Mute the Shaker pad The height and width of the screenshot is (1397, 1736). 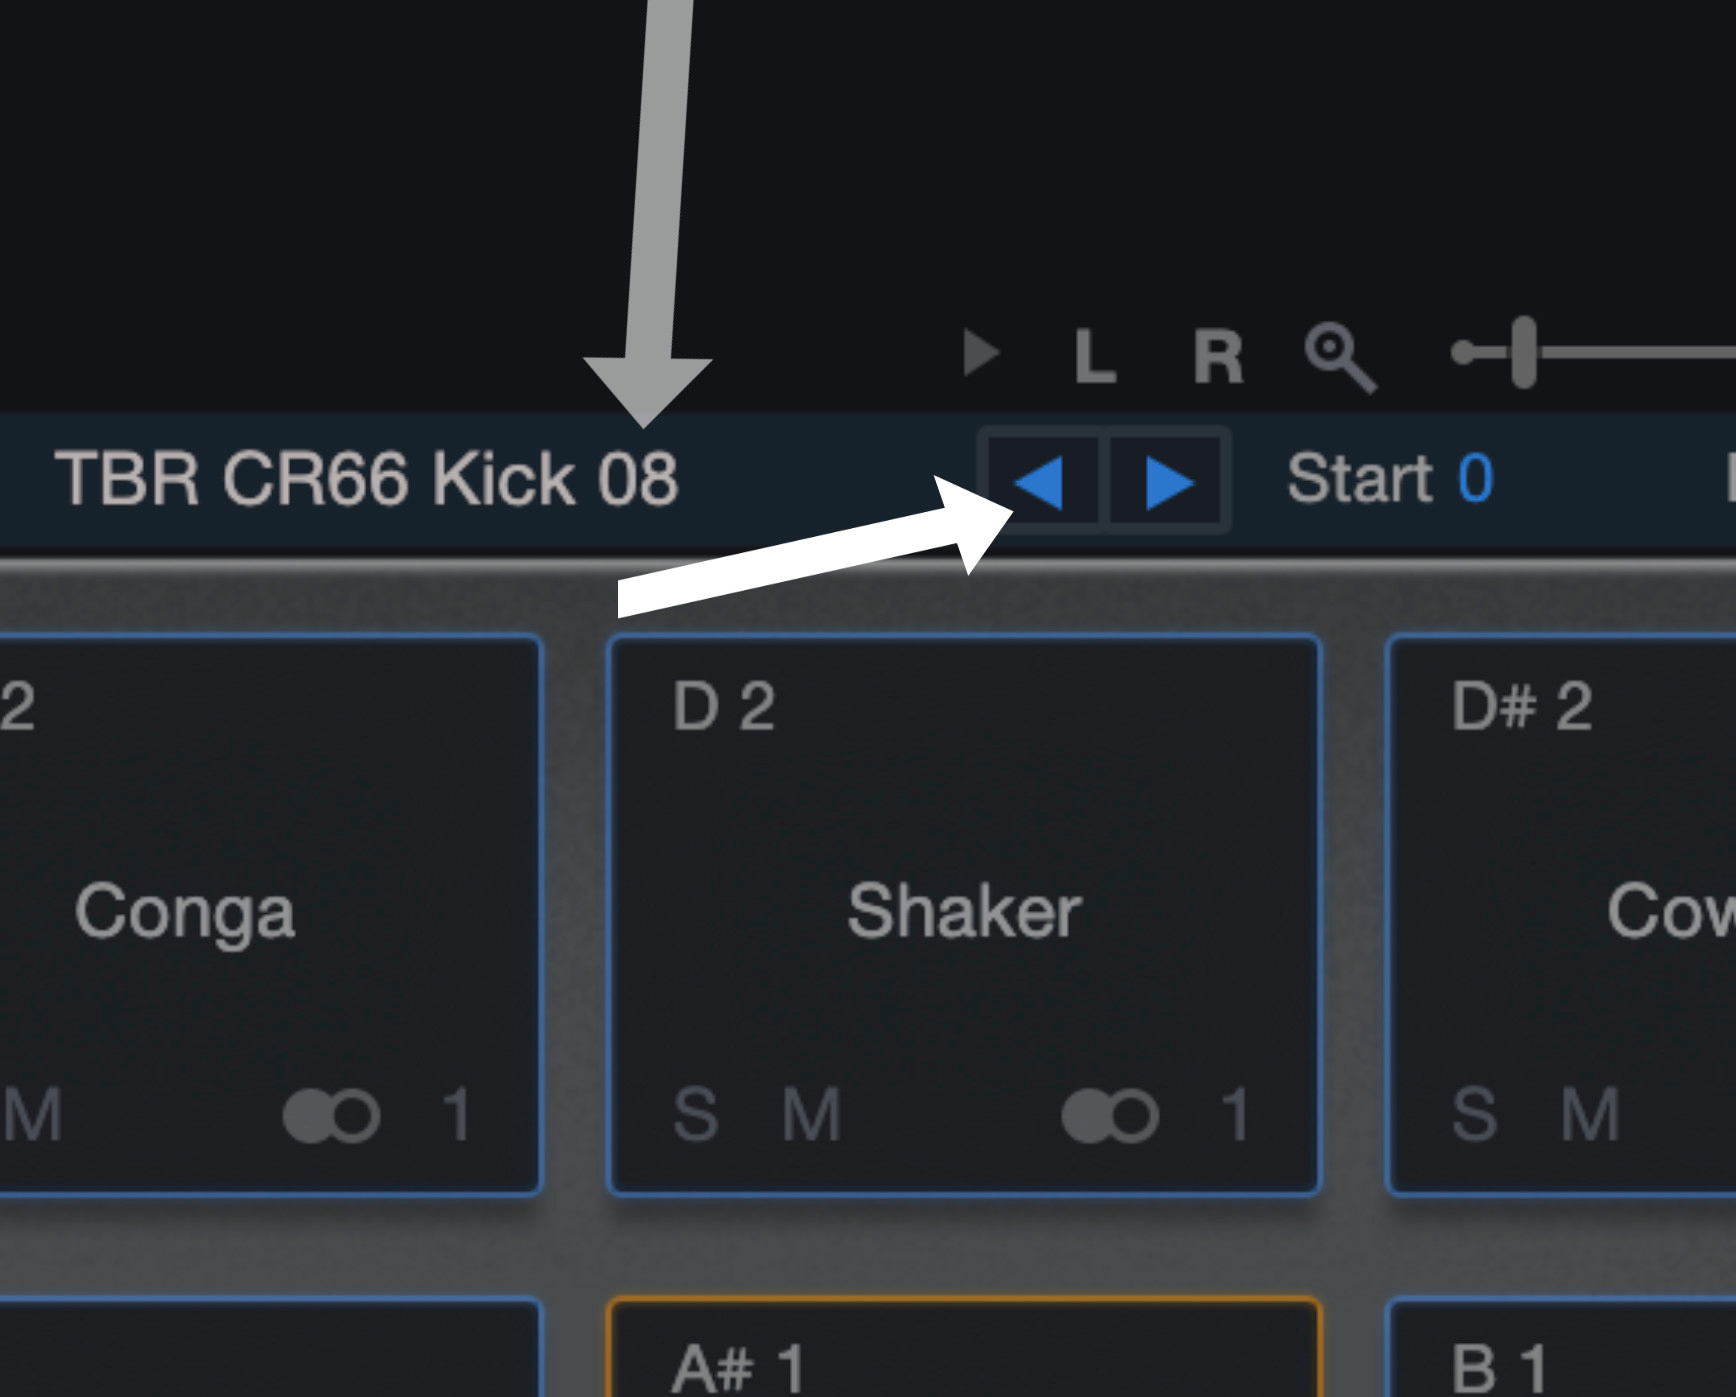[x=811, y=1114]
